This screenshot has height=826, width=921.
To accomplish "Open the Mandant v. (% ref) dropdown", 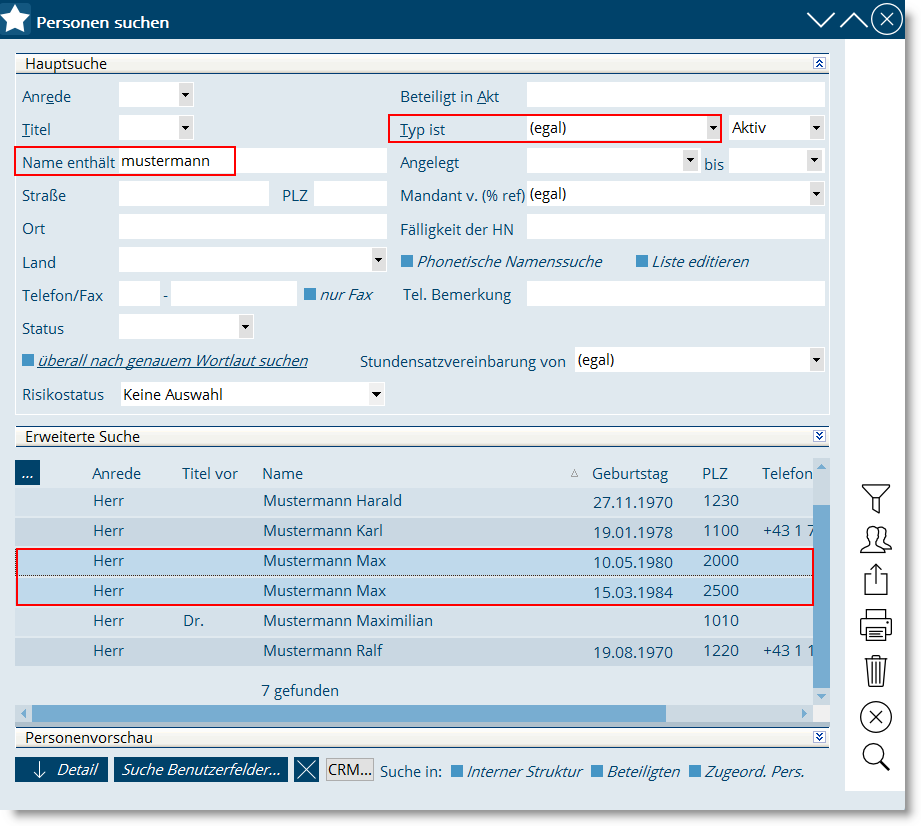I will [816, 194].
